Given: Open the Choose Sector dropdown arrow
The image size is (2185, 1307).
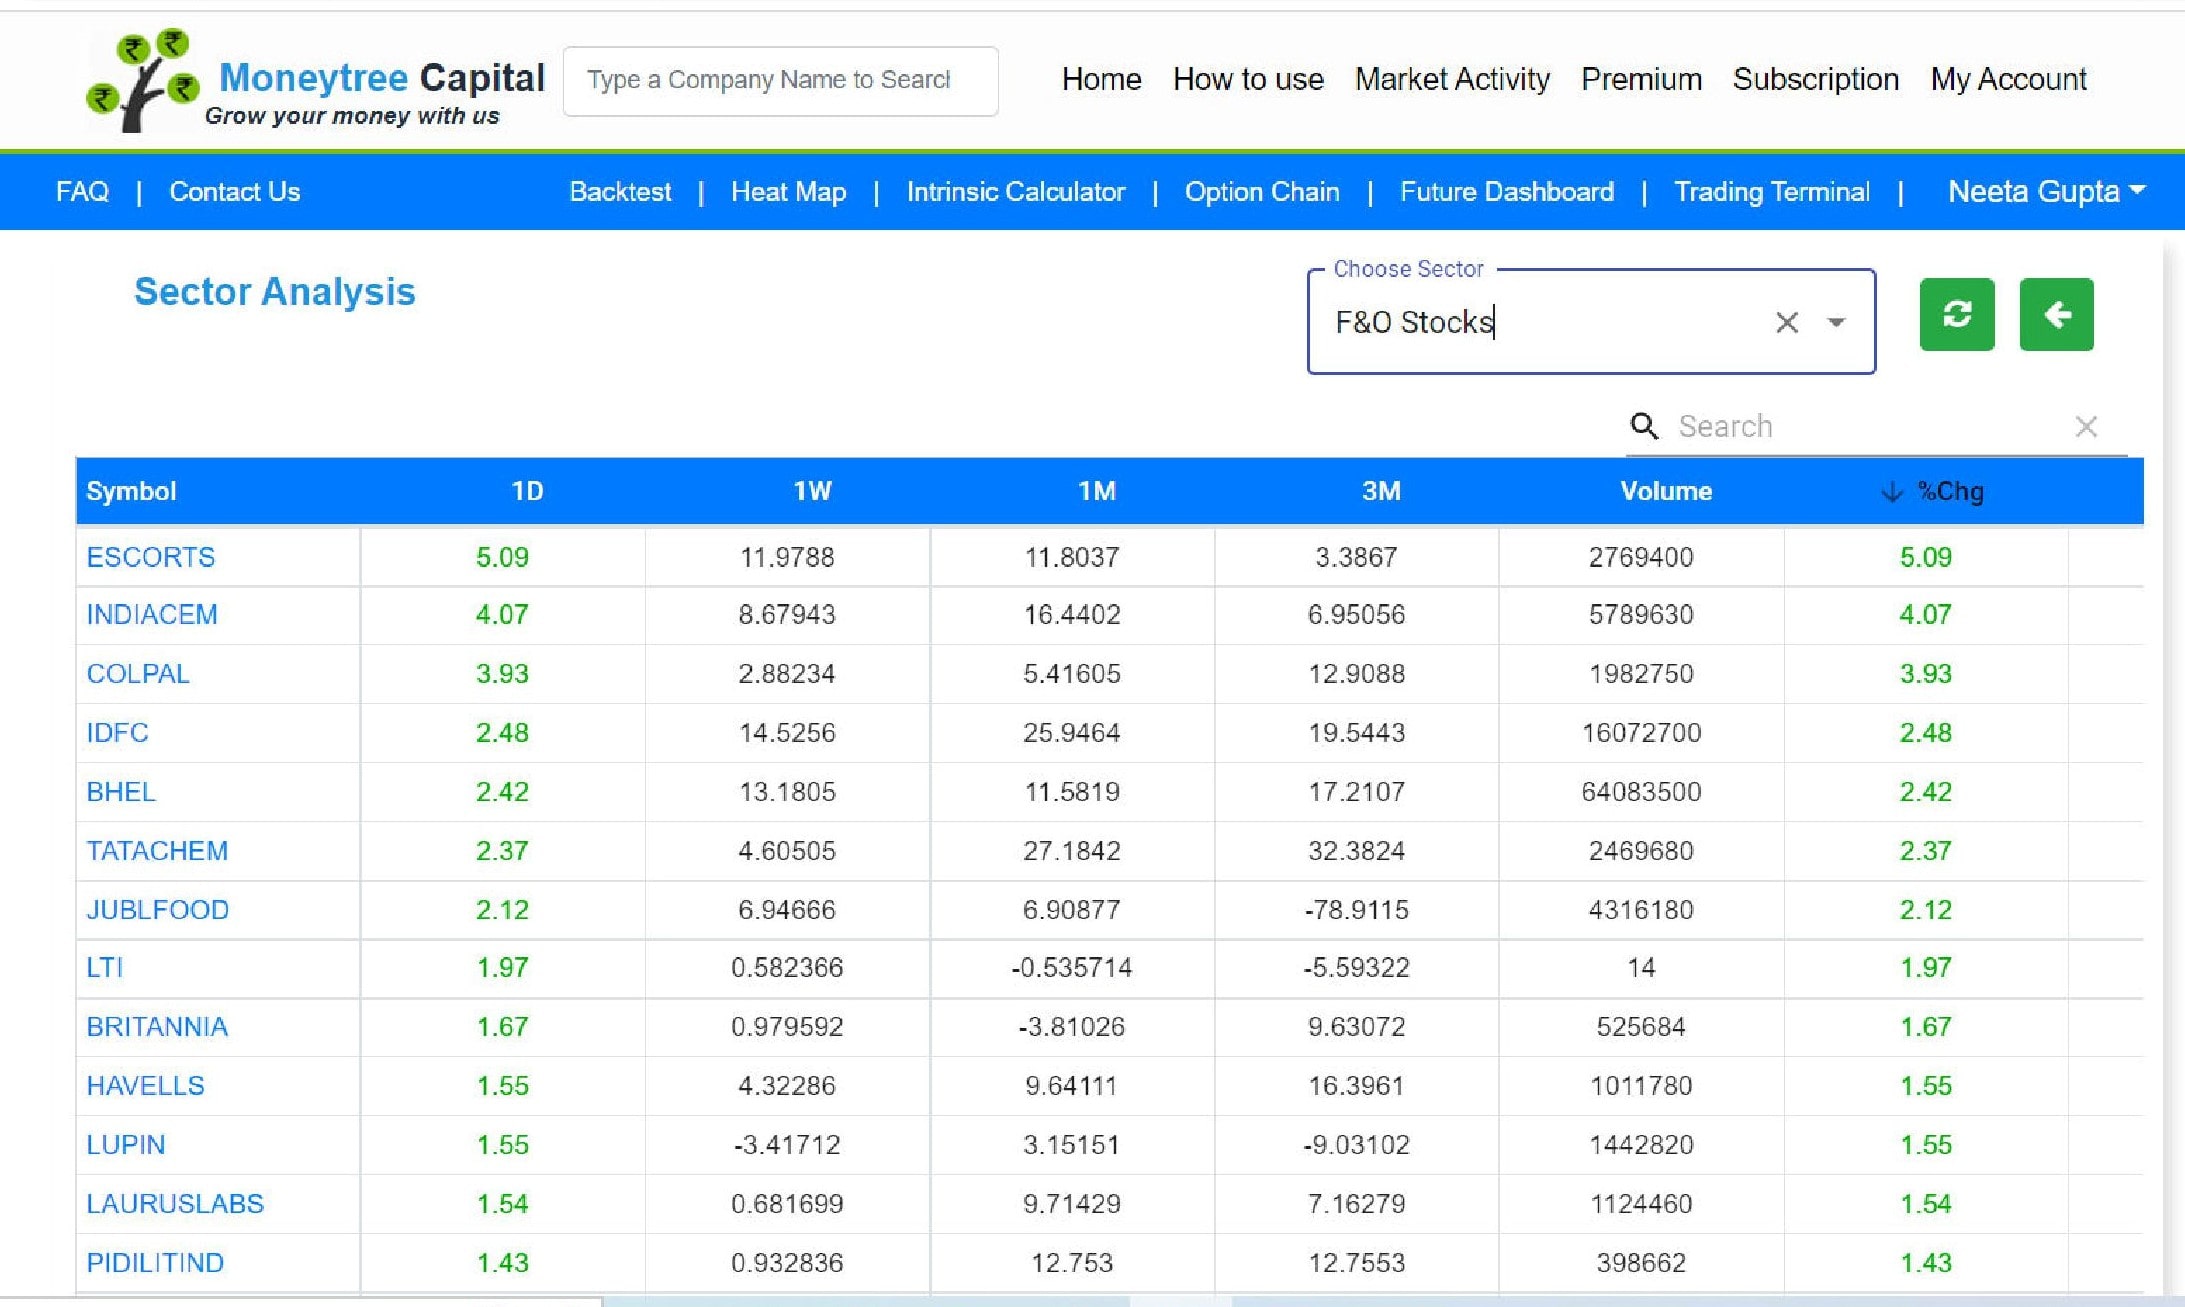Looking at the screenshot, I should tap(1836, 322).
